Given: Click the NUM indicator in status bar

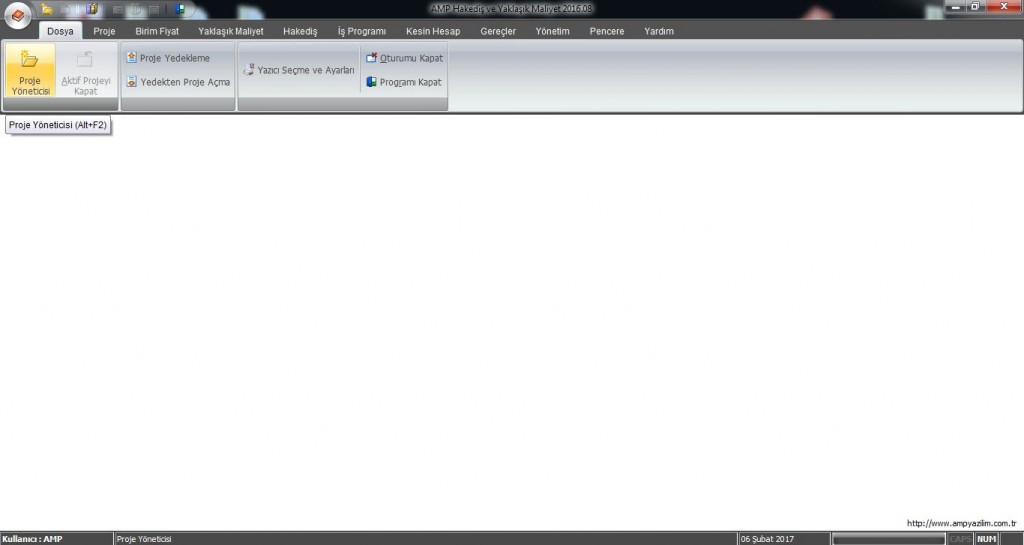Looking at the screenshot, I should [x=986, y=539].
